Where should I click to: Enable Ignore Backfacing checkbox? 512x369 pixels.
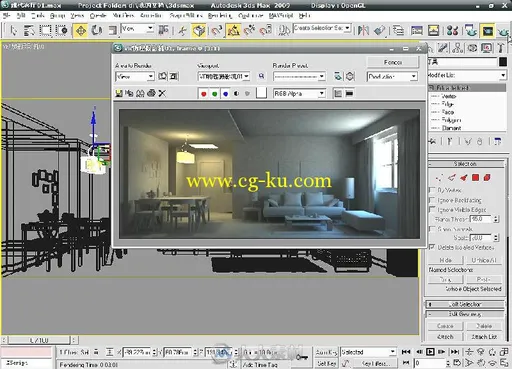click(433, 200)
